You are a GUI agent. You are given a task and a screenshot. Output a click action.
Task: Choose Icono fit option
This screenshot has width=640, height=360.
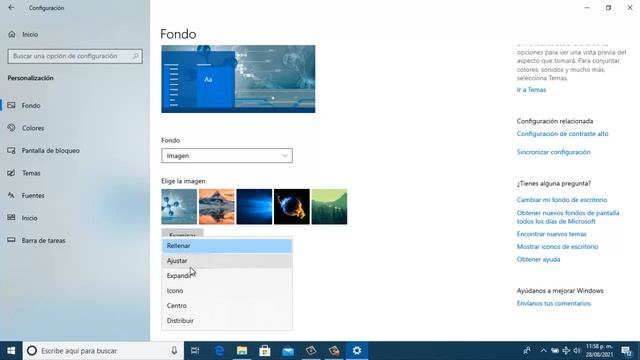(x=227, y=291)
